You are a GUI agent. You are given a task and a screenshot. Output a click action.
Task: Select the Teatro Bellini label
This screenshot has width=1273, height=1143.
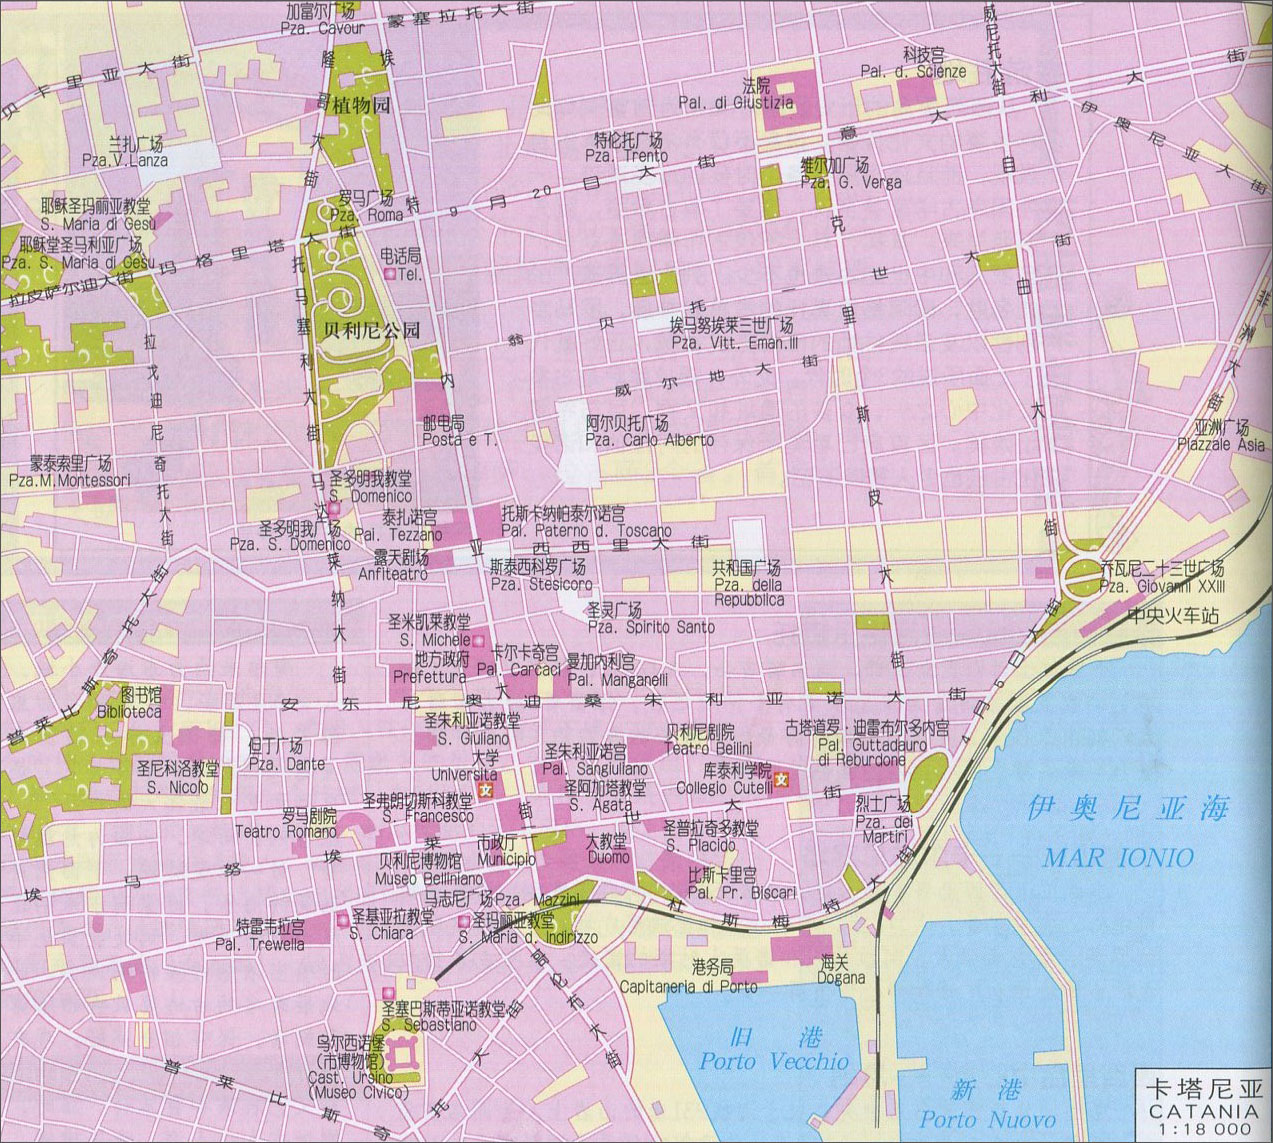tap(708, 749)
